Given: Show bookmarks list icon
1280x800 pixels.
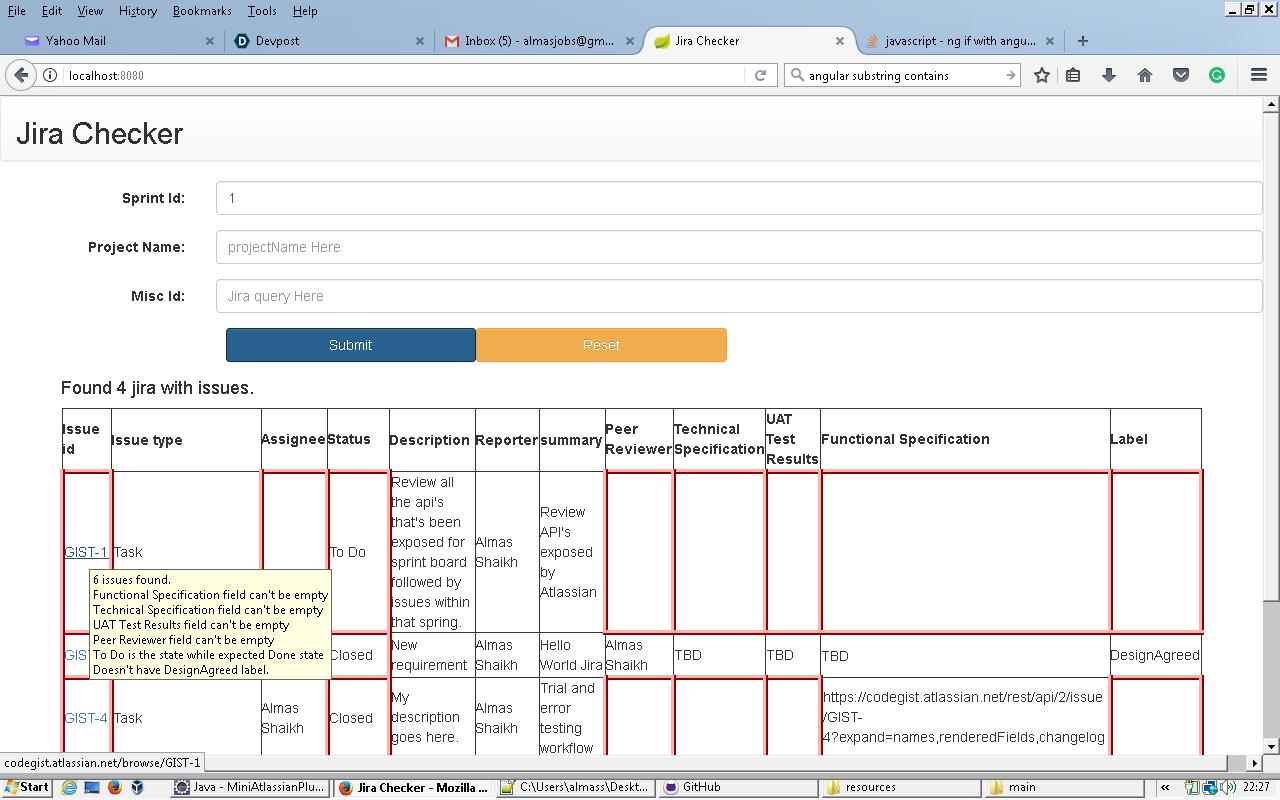Looking at the screenshot, I should (1073, 75).
